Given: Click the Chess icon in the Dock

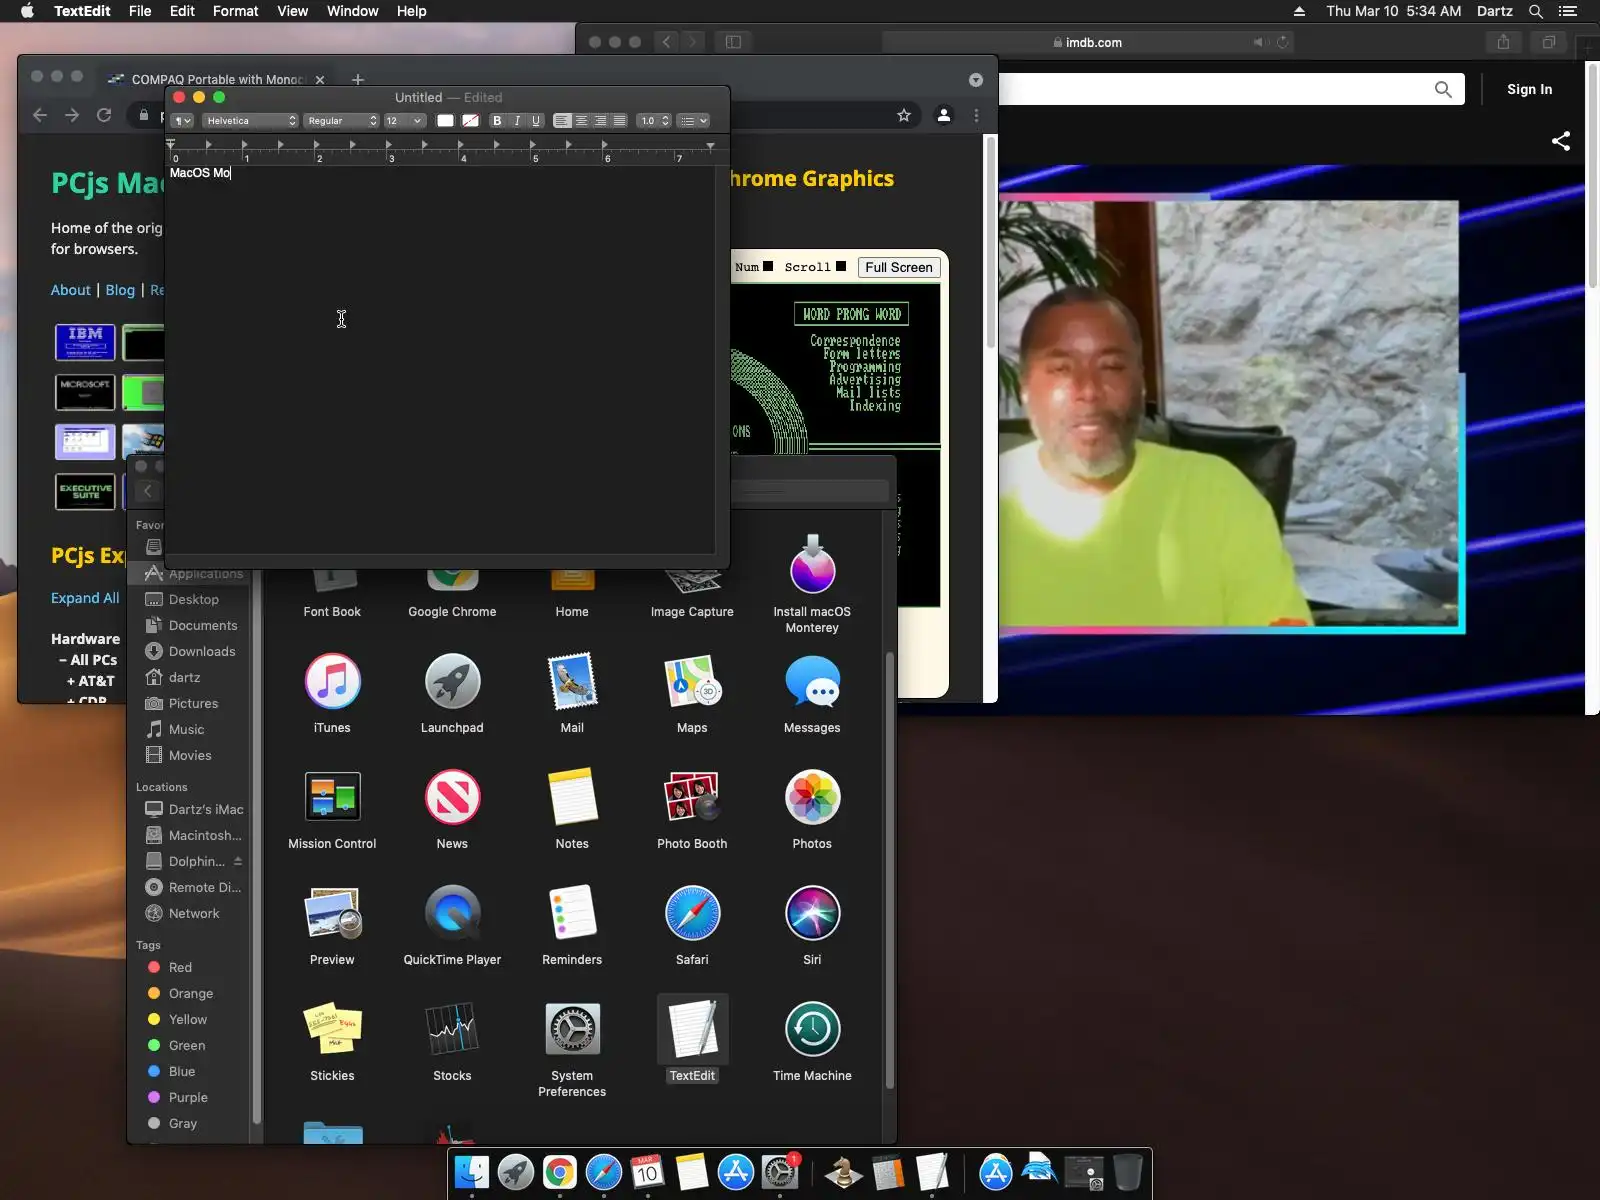Looking at the screenshot, I should click(843, 1172).
